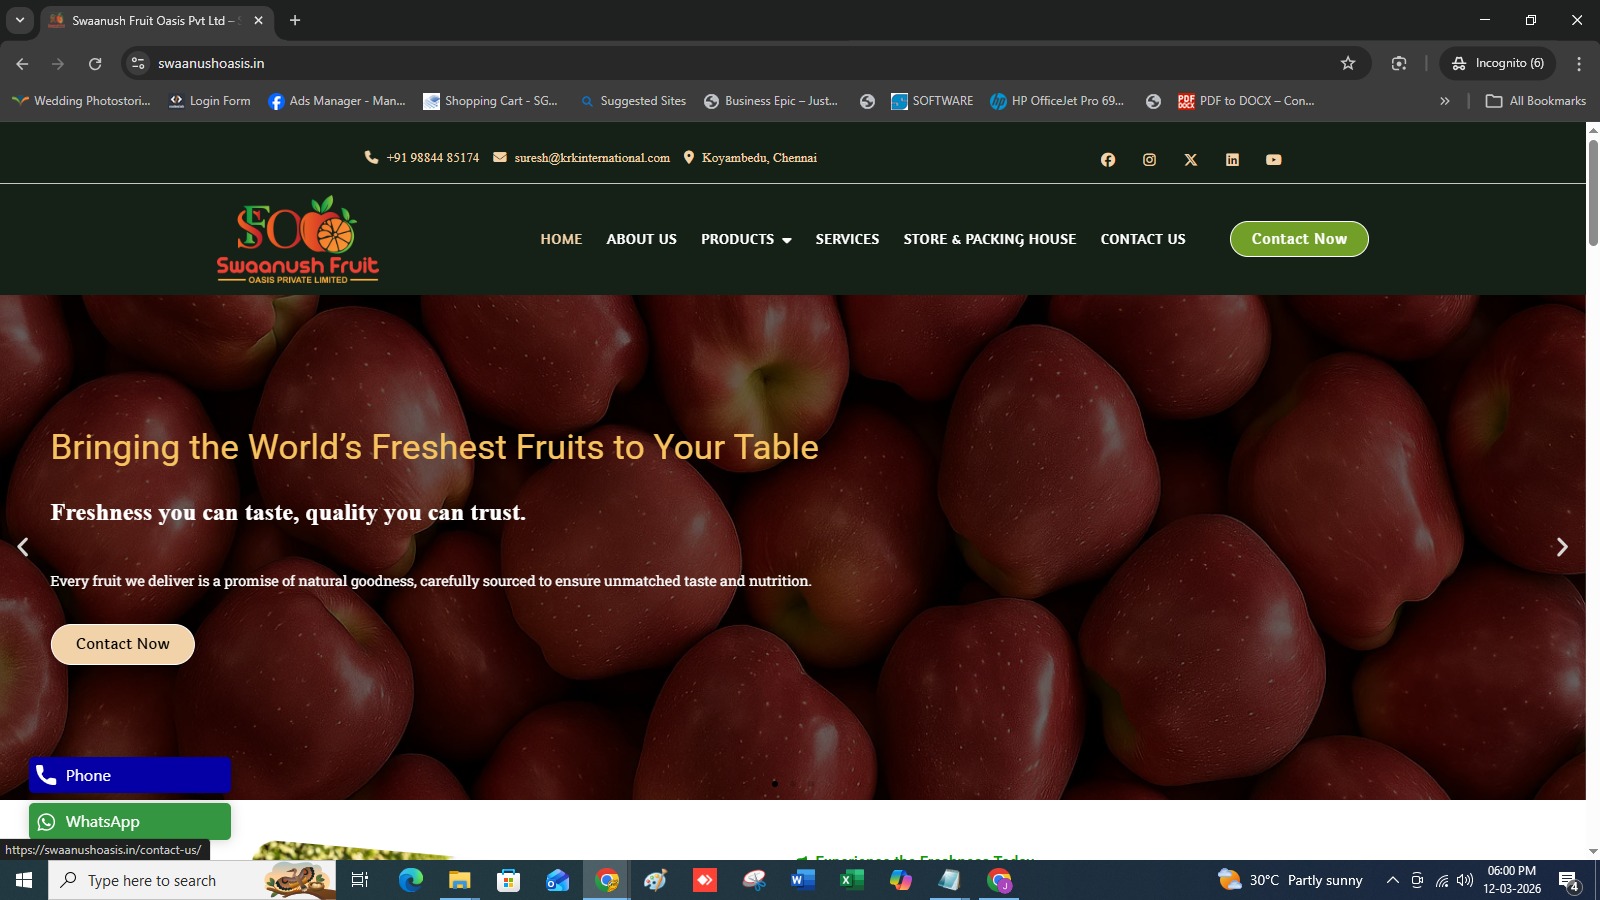Show hidden bookmarks with the chevron
The width and height of the screenshot is (1600, 900).
pyautogui.click(x=1444, y=101)
